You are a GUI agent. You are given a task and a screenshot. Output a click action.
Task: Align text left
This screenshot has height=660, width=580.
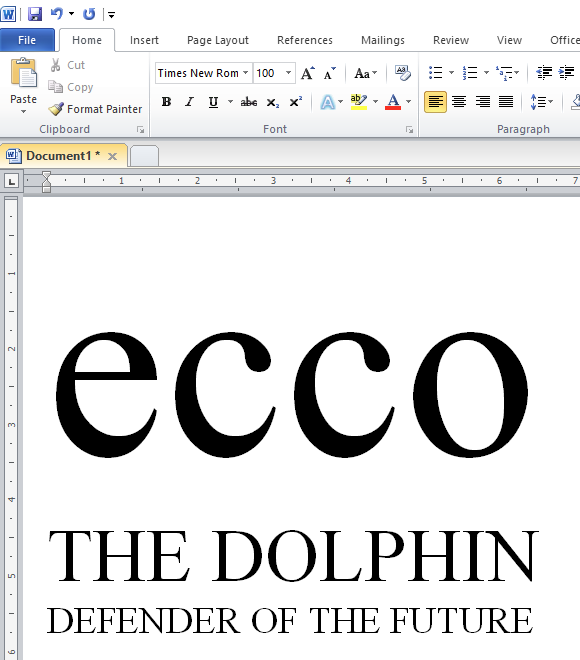point(435,102)
